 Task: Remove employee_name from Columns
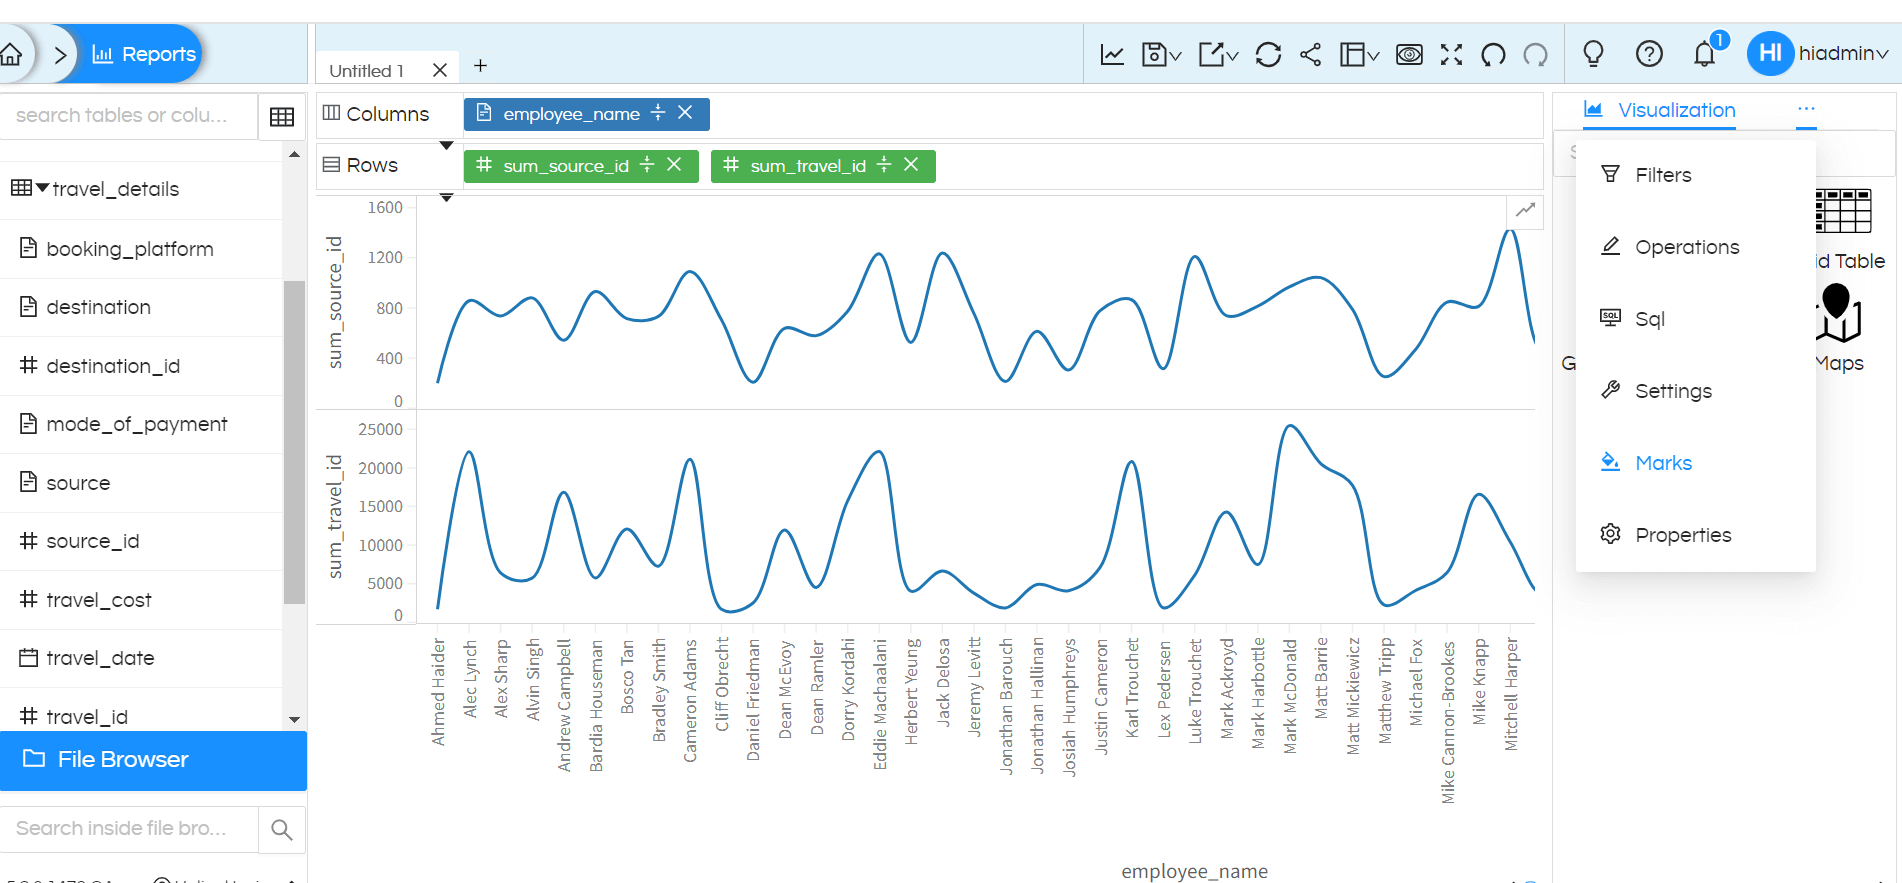685,113
